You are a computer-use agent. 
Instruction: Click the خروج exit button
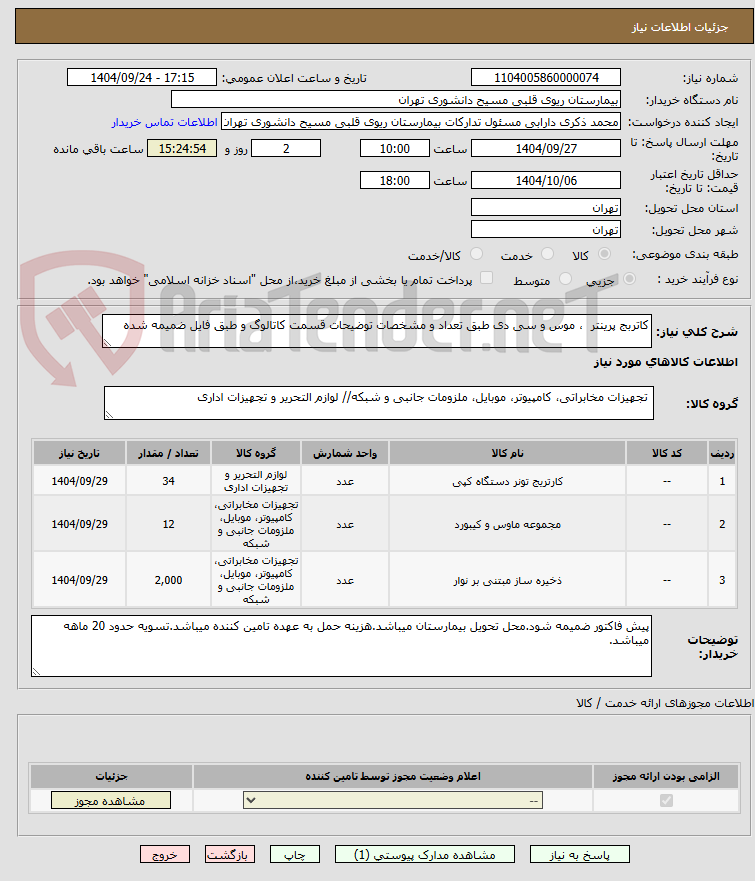165,855
